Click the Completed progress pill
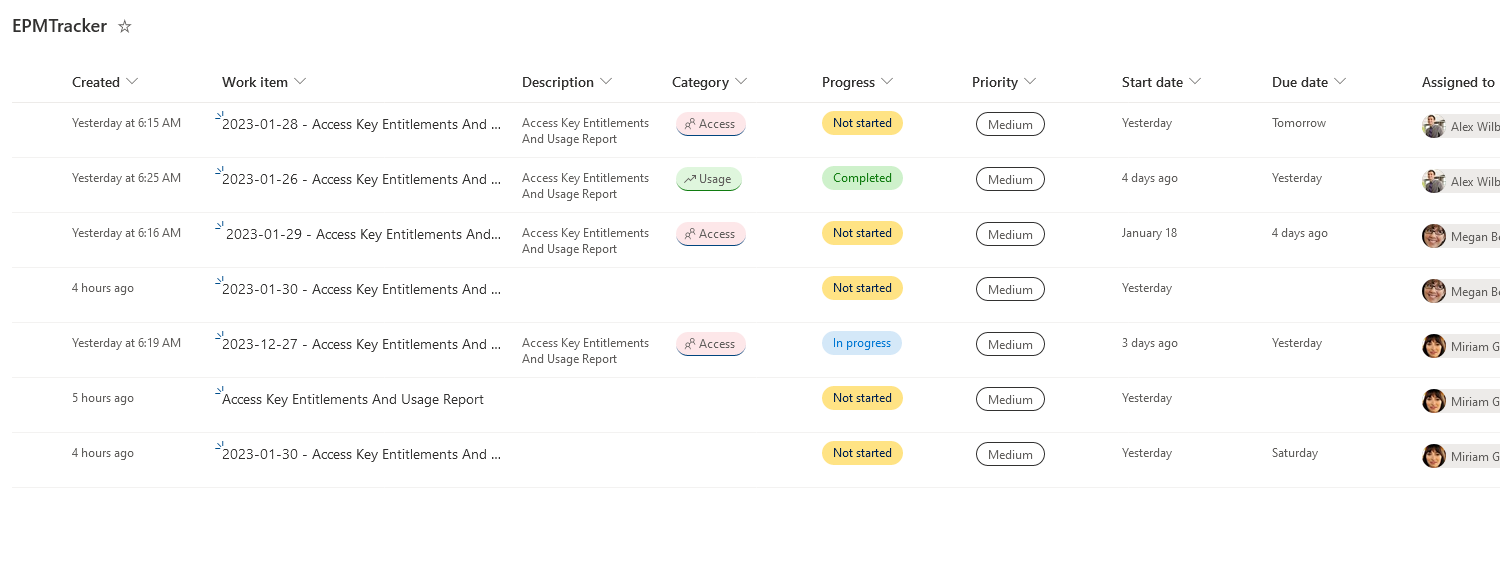1500x568 pixels. coord(862,178)
